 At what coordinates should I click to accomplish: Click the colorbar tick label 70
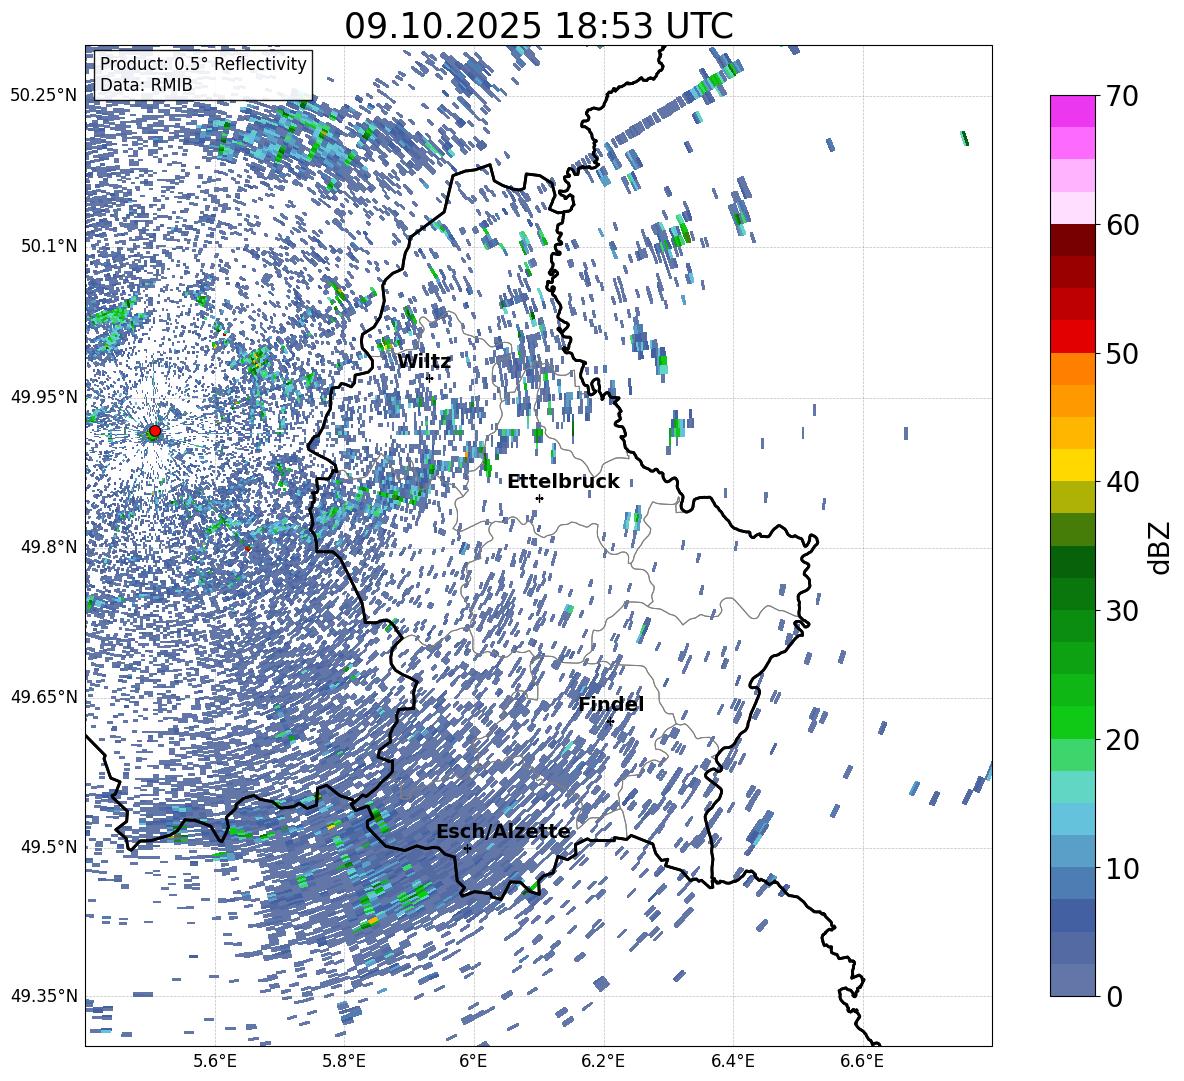[x=1122, y=96]
